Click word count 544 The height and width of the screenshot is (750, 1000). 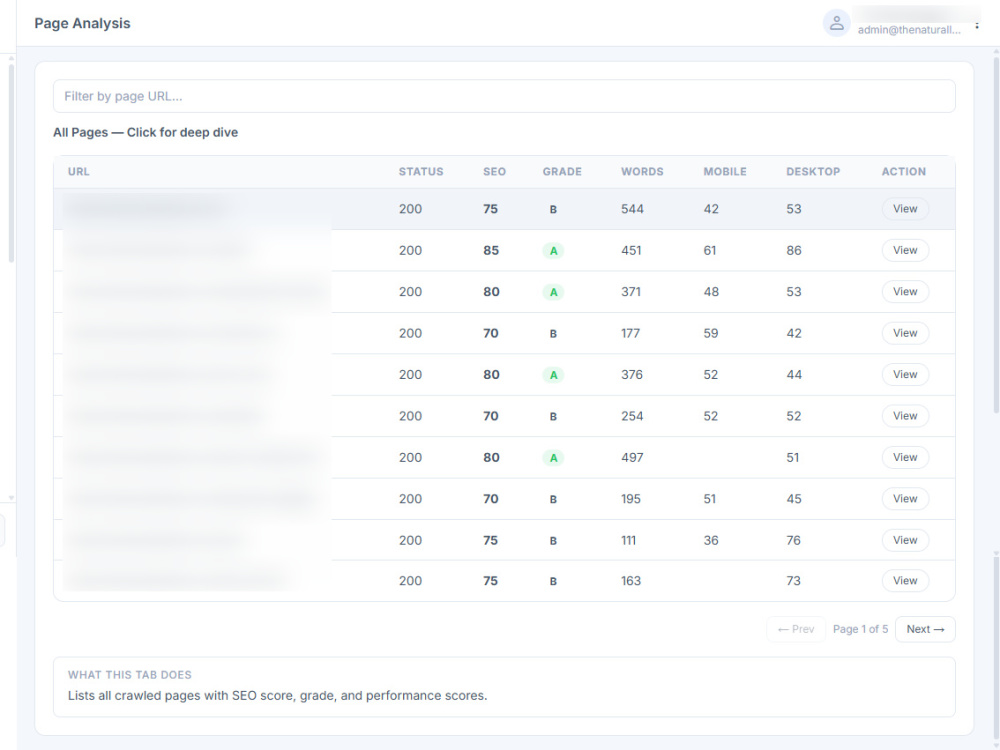pos(632,209)
